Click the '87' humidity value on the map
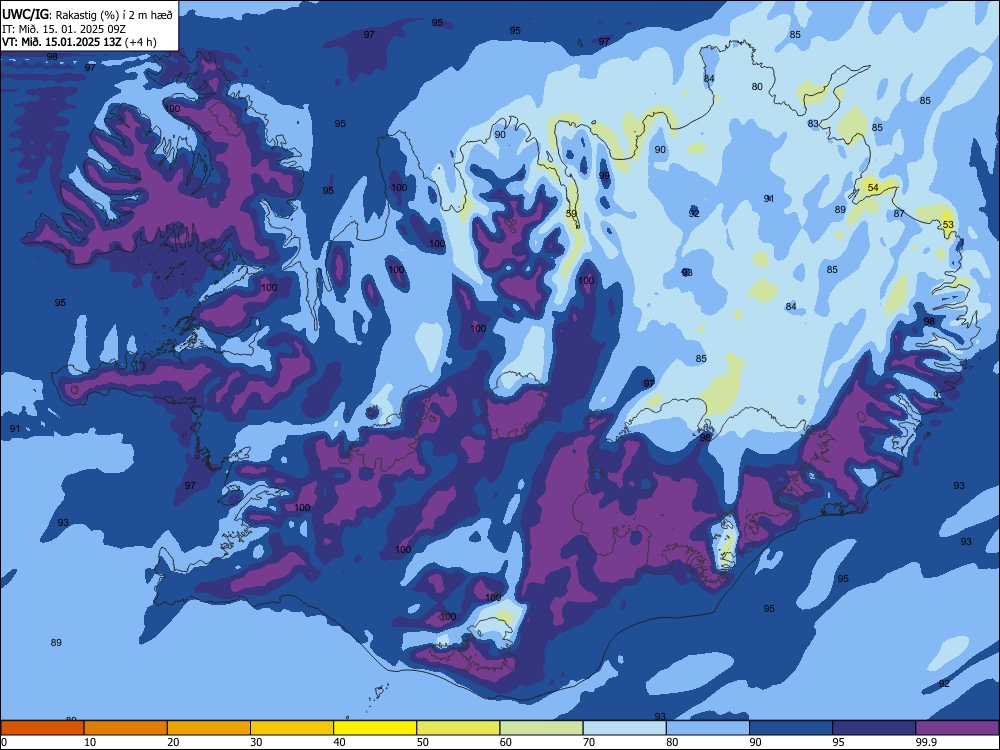The width and height of the screenshot is (1000, 750). [899, 214]
